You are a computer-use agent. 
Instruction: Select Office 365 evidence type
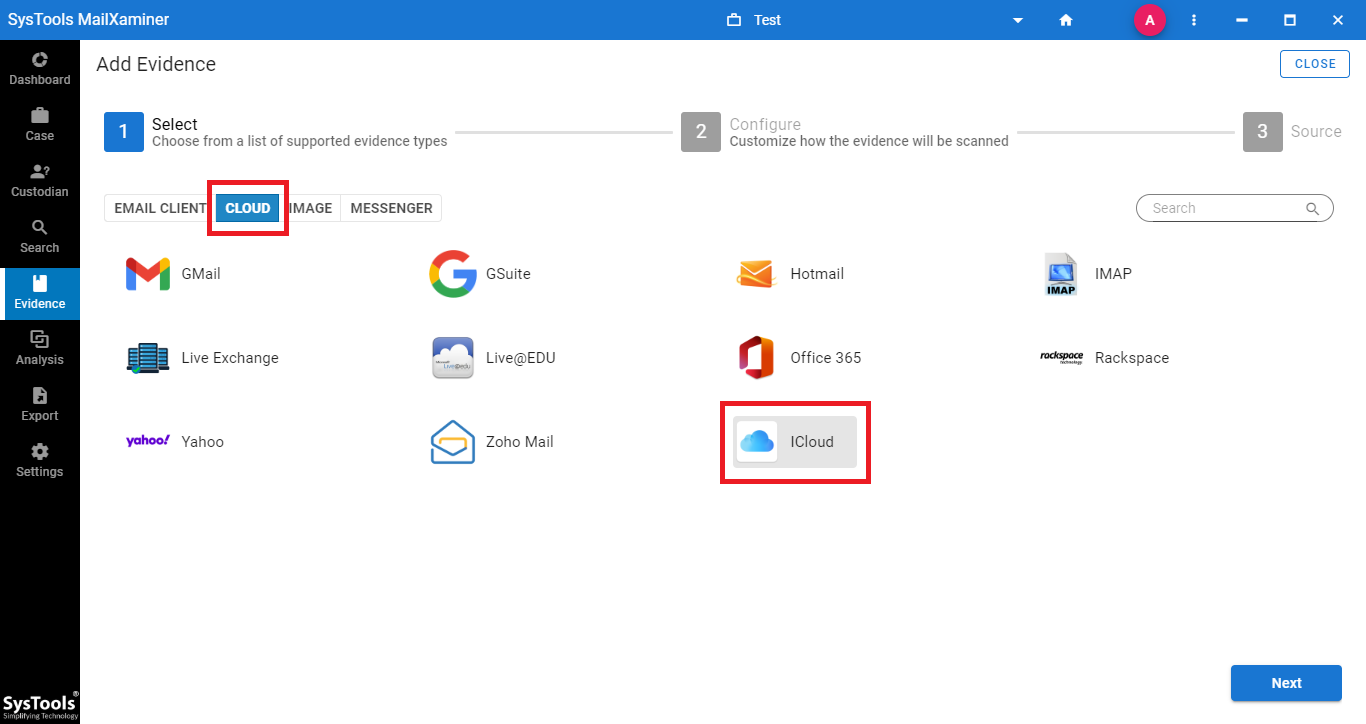click(799, 358)
